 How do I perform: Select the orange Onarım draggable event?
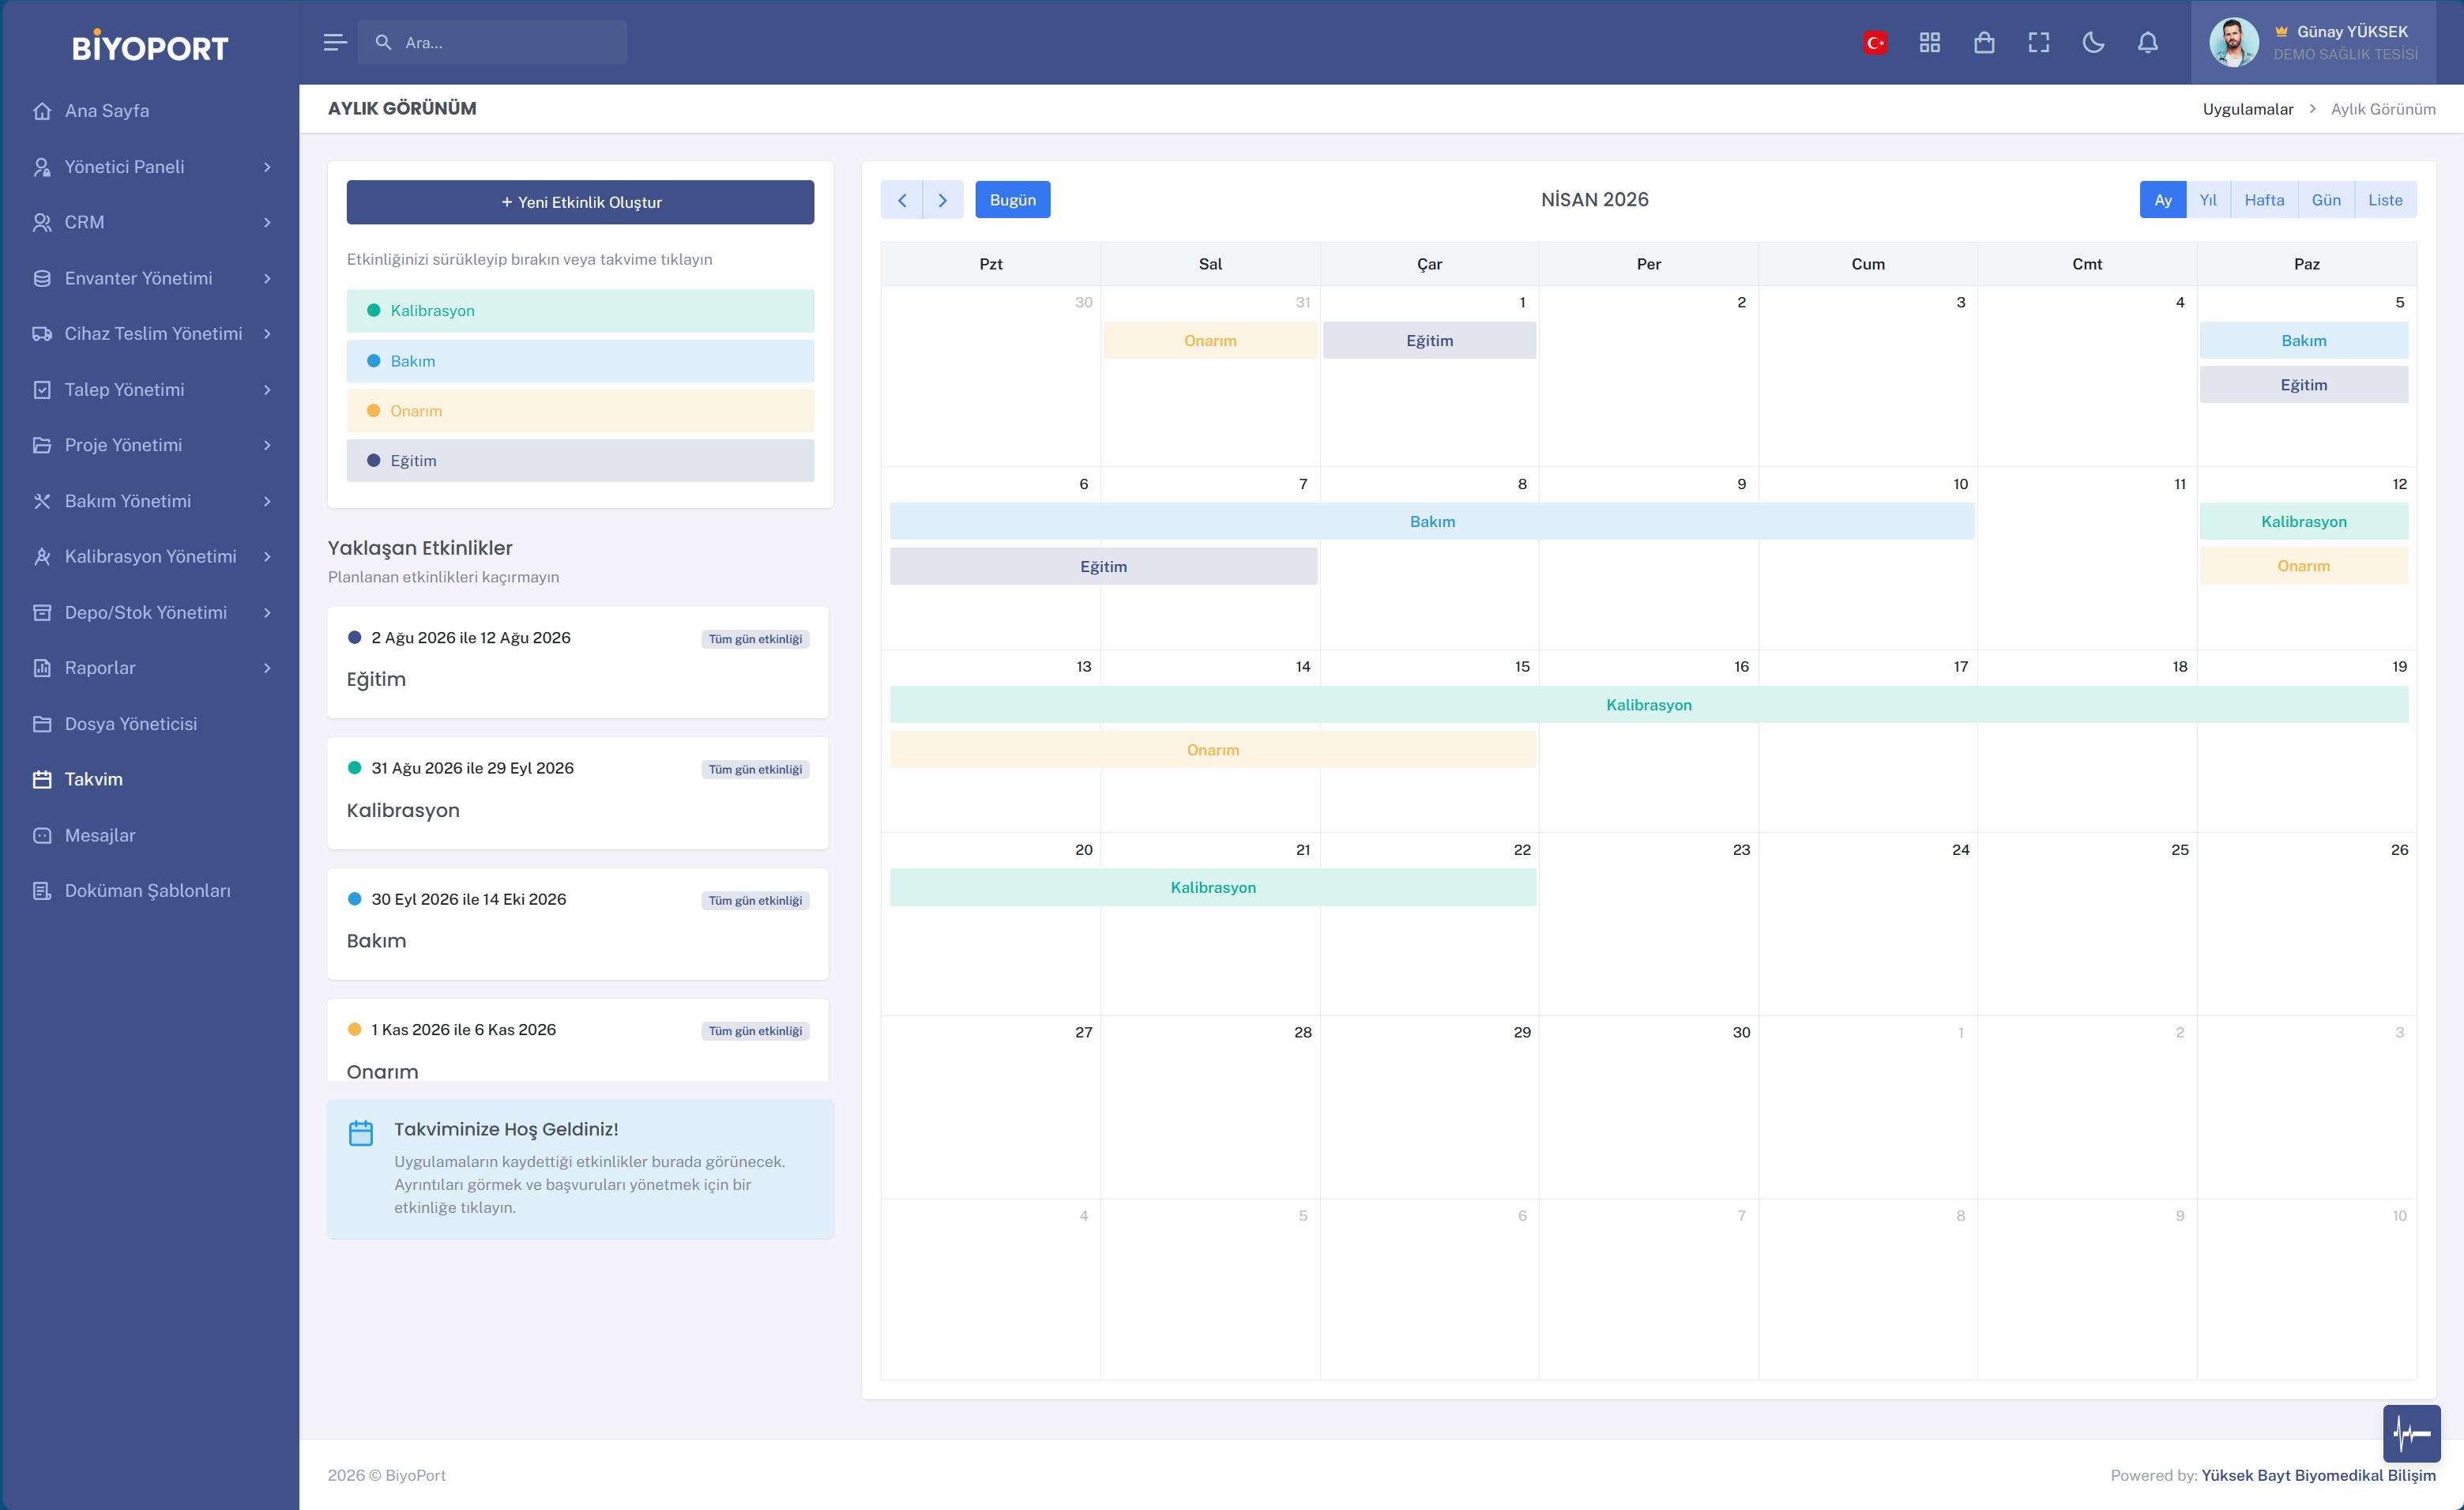580,411
